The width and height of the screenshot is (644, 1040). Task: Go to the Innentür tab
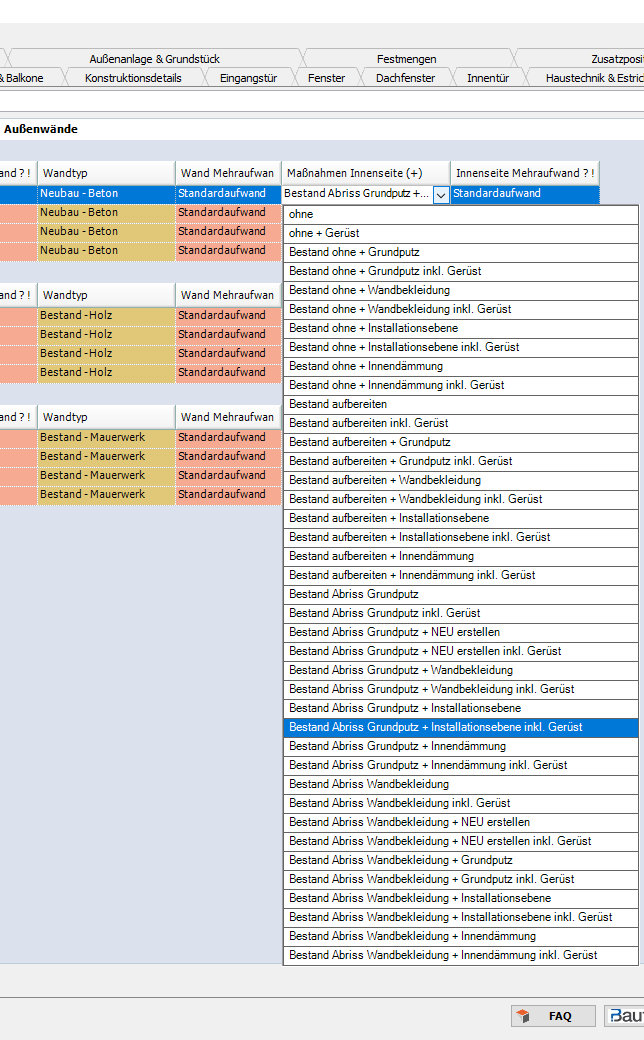tap(488, 78)
